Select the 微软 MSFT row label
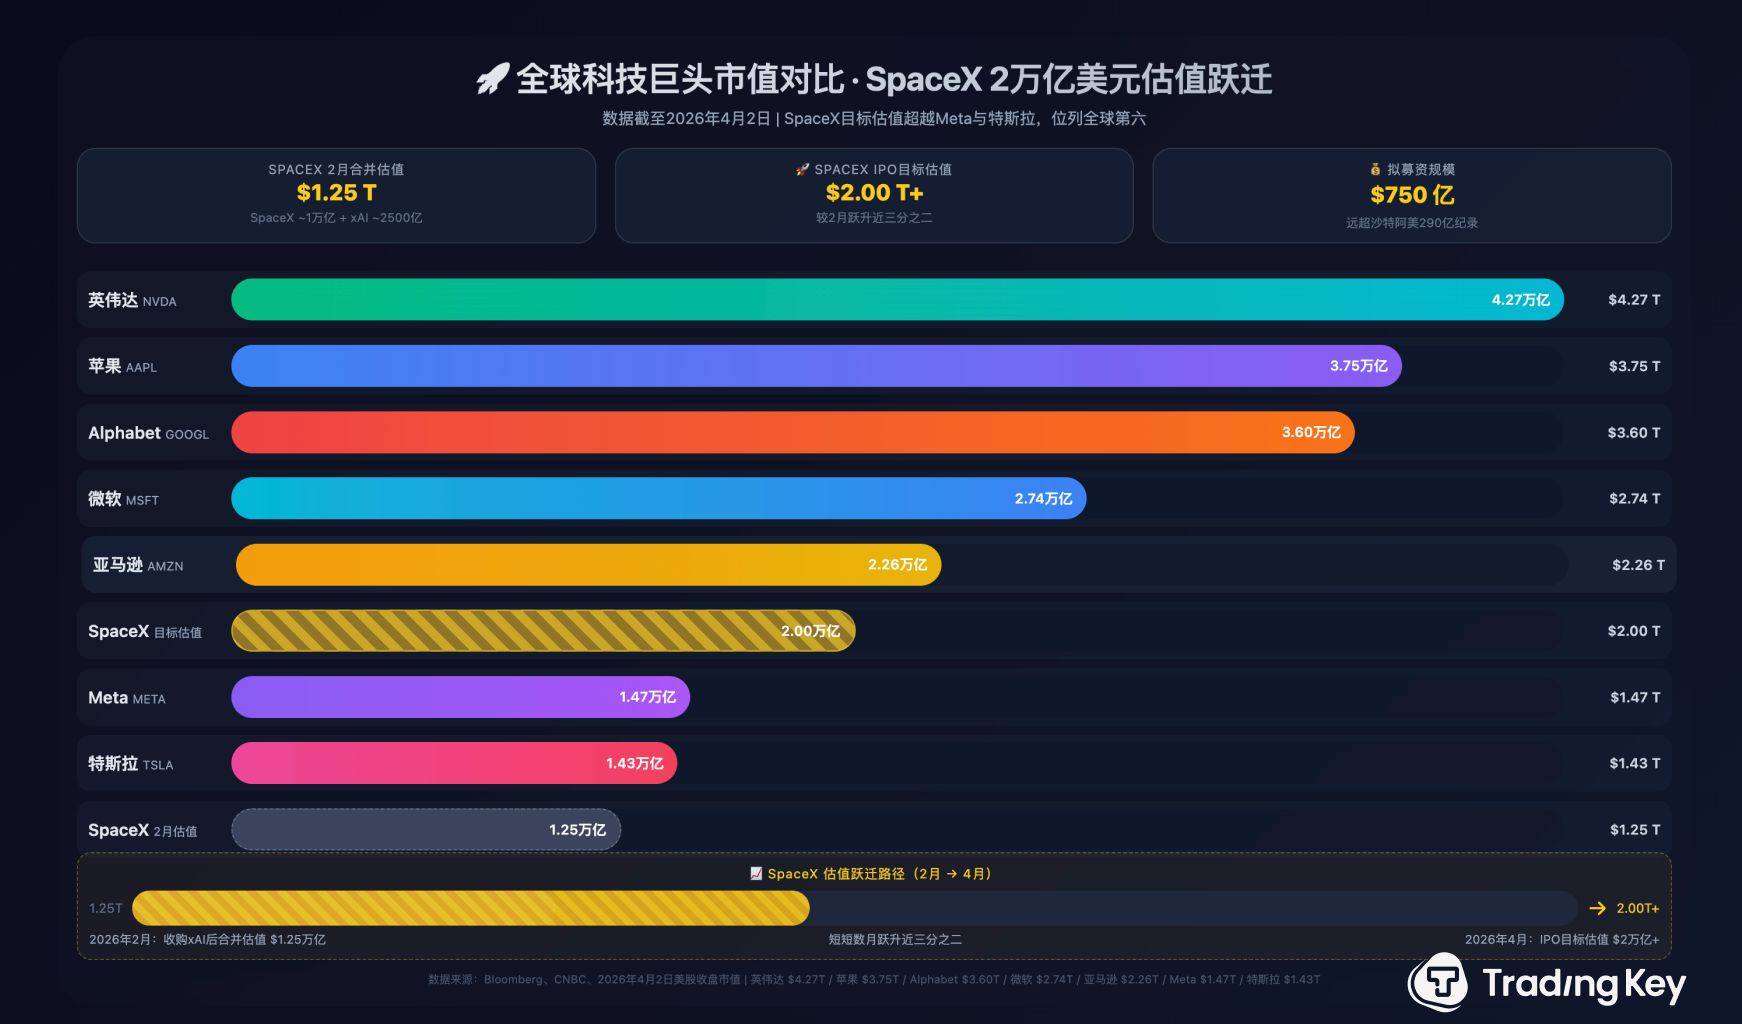1742x1024 pixels. coord(124,499)
